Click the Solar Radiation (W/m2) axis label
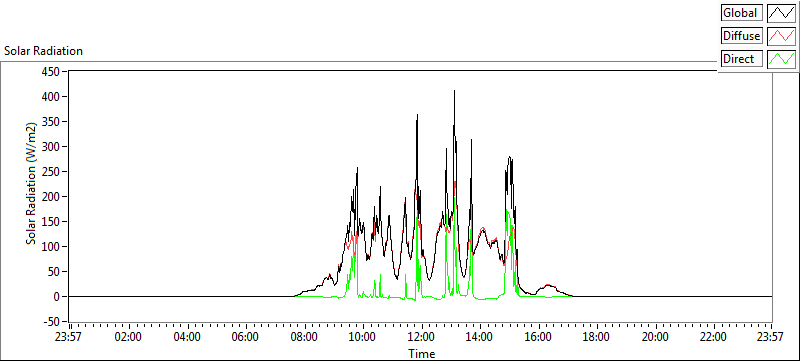 pos(32,183)
